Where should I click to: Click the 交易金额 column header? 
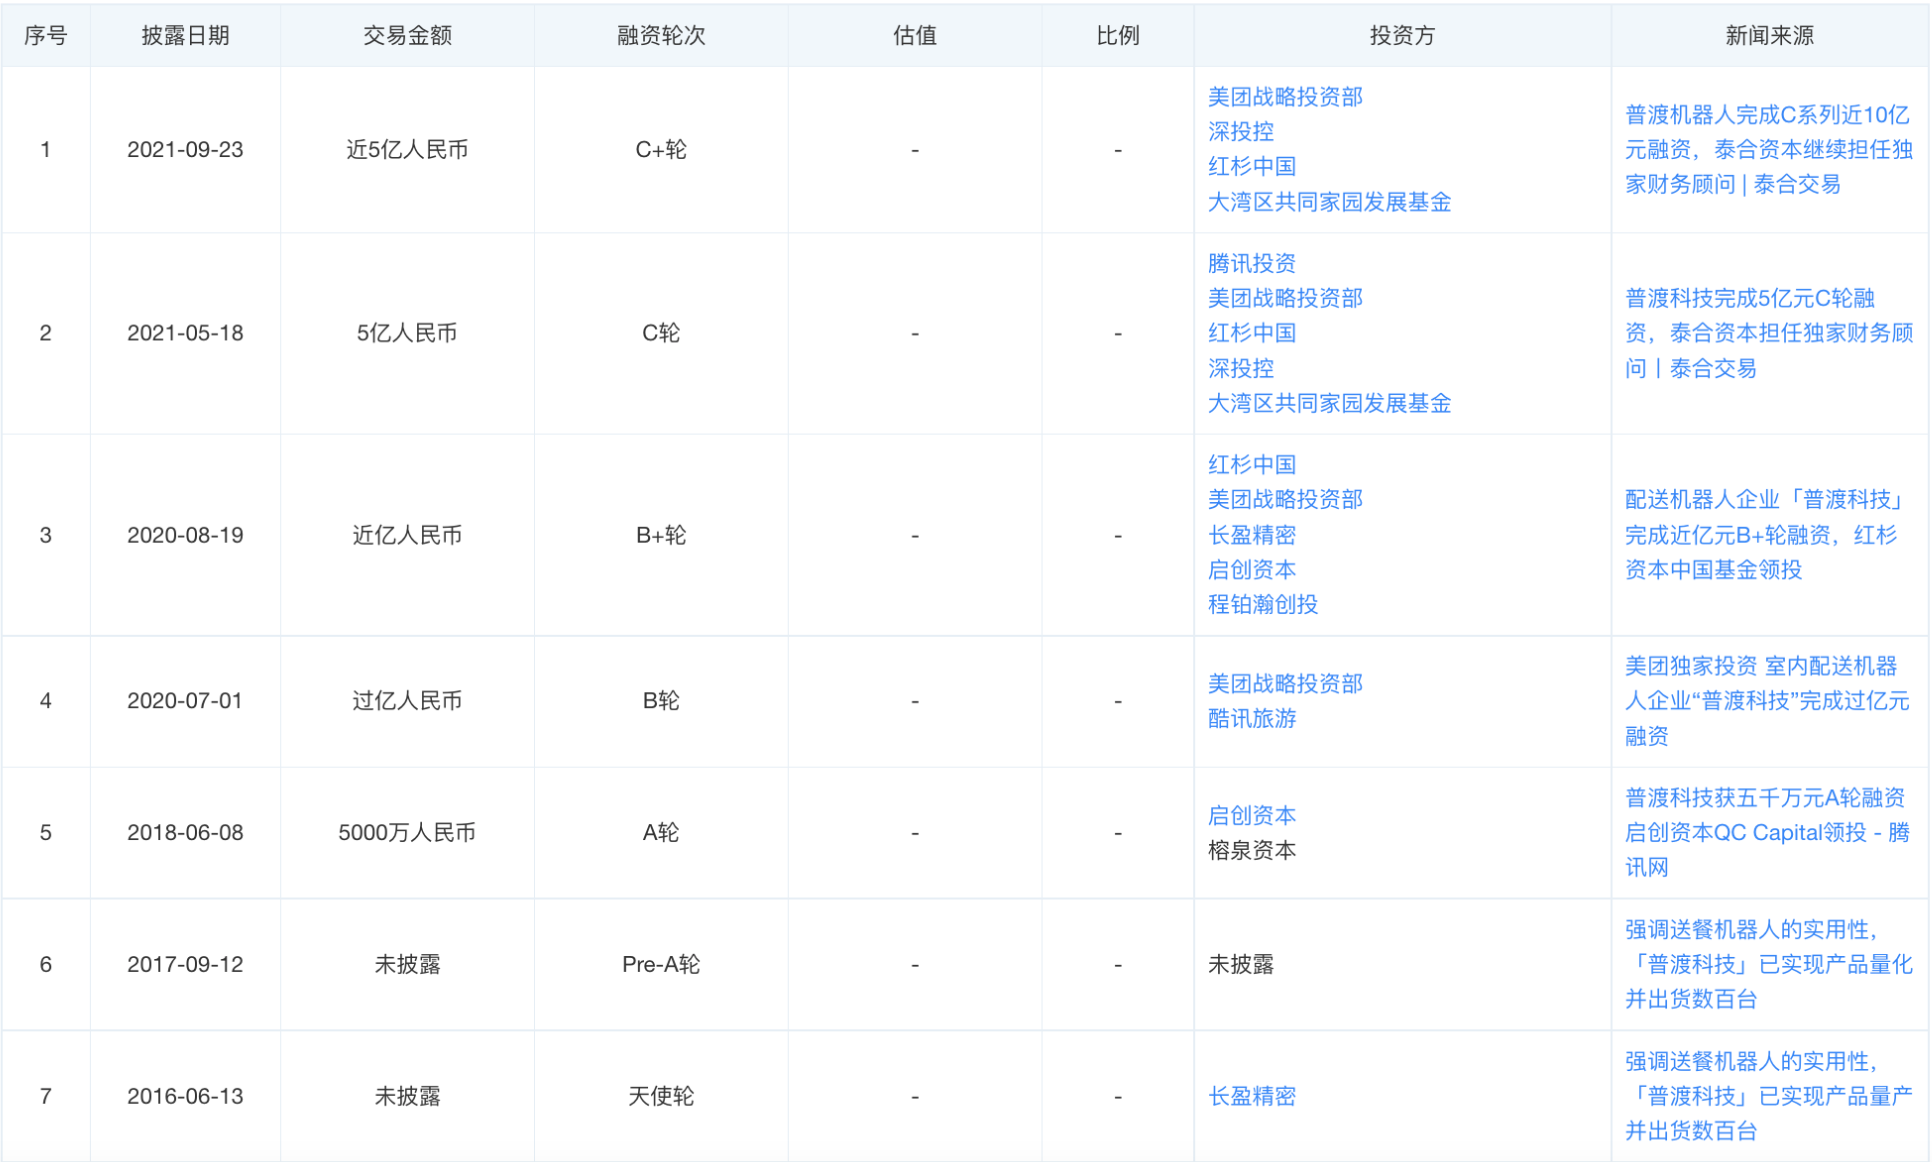[x=407, y=36]
